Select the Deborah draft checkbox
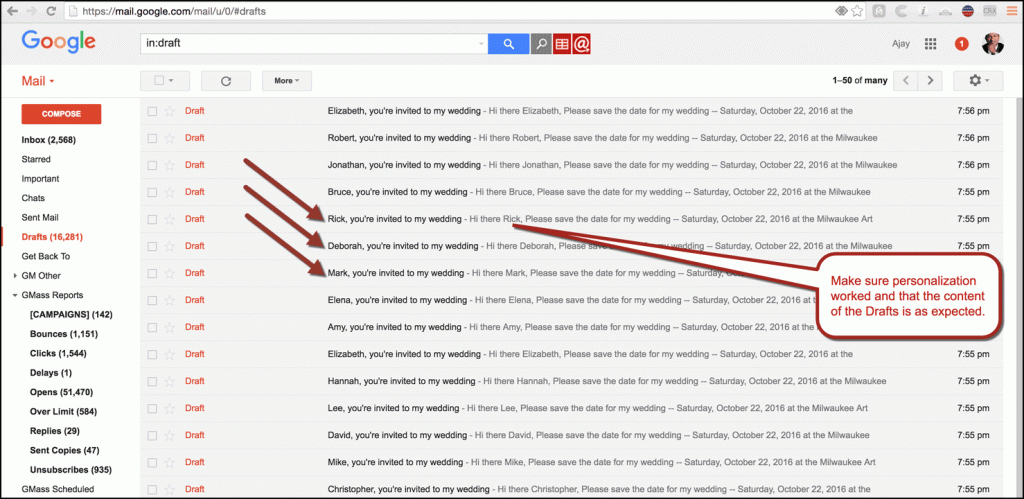Image resolution: width=1024 pixels, height=499 pixels. pyautogui.click(x=152, y=246)
